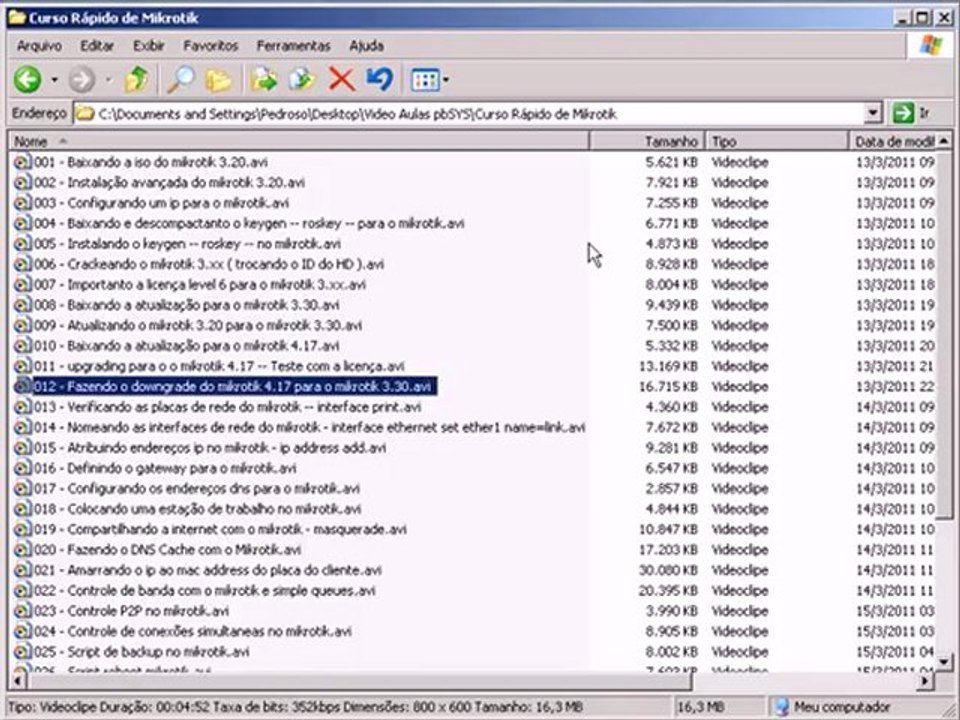The image size is (960, 720).
Task: Click the blue Undo arrow icon
Action: pyautogui.click(x=380, y=80)
